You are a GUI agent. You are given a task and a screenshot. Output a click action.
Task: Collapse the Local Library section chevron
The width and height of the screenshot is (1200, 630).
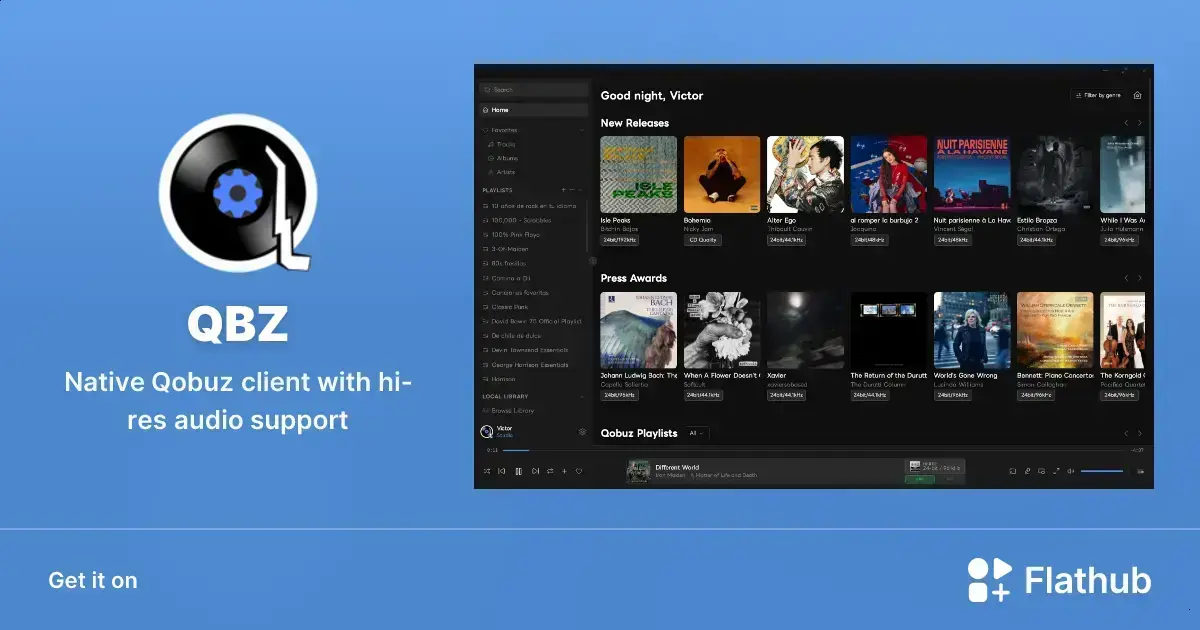582,397
